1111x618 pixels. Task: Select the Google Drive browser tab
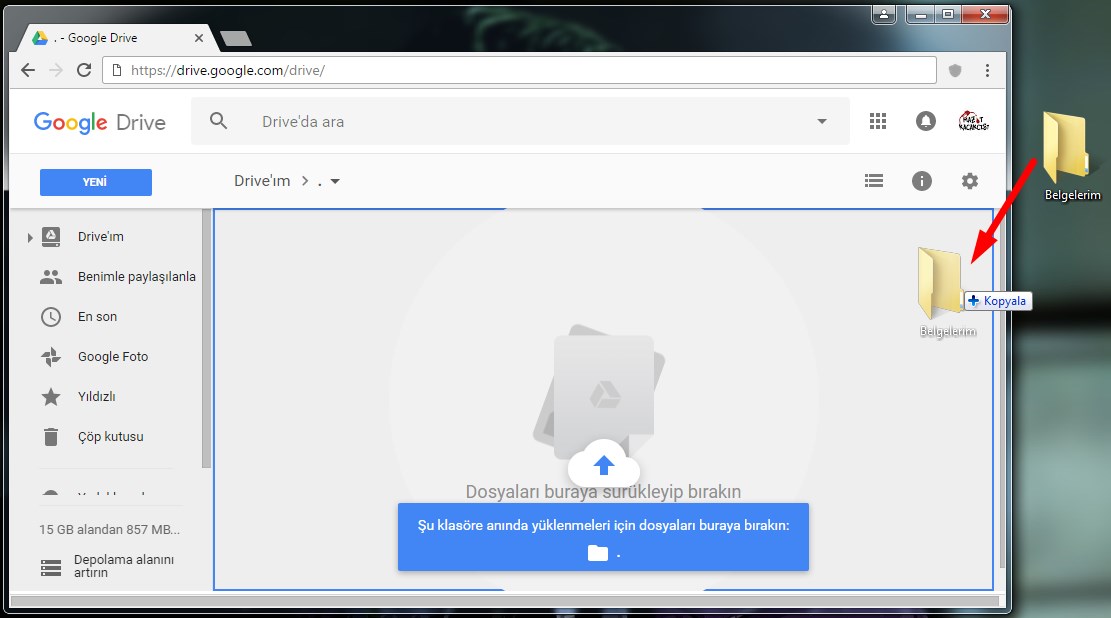(115, 38)
